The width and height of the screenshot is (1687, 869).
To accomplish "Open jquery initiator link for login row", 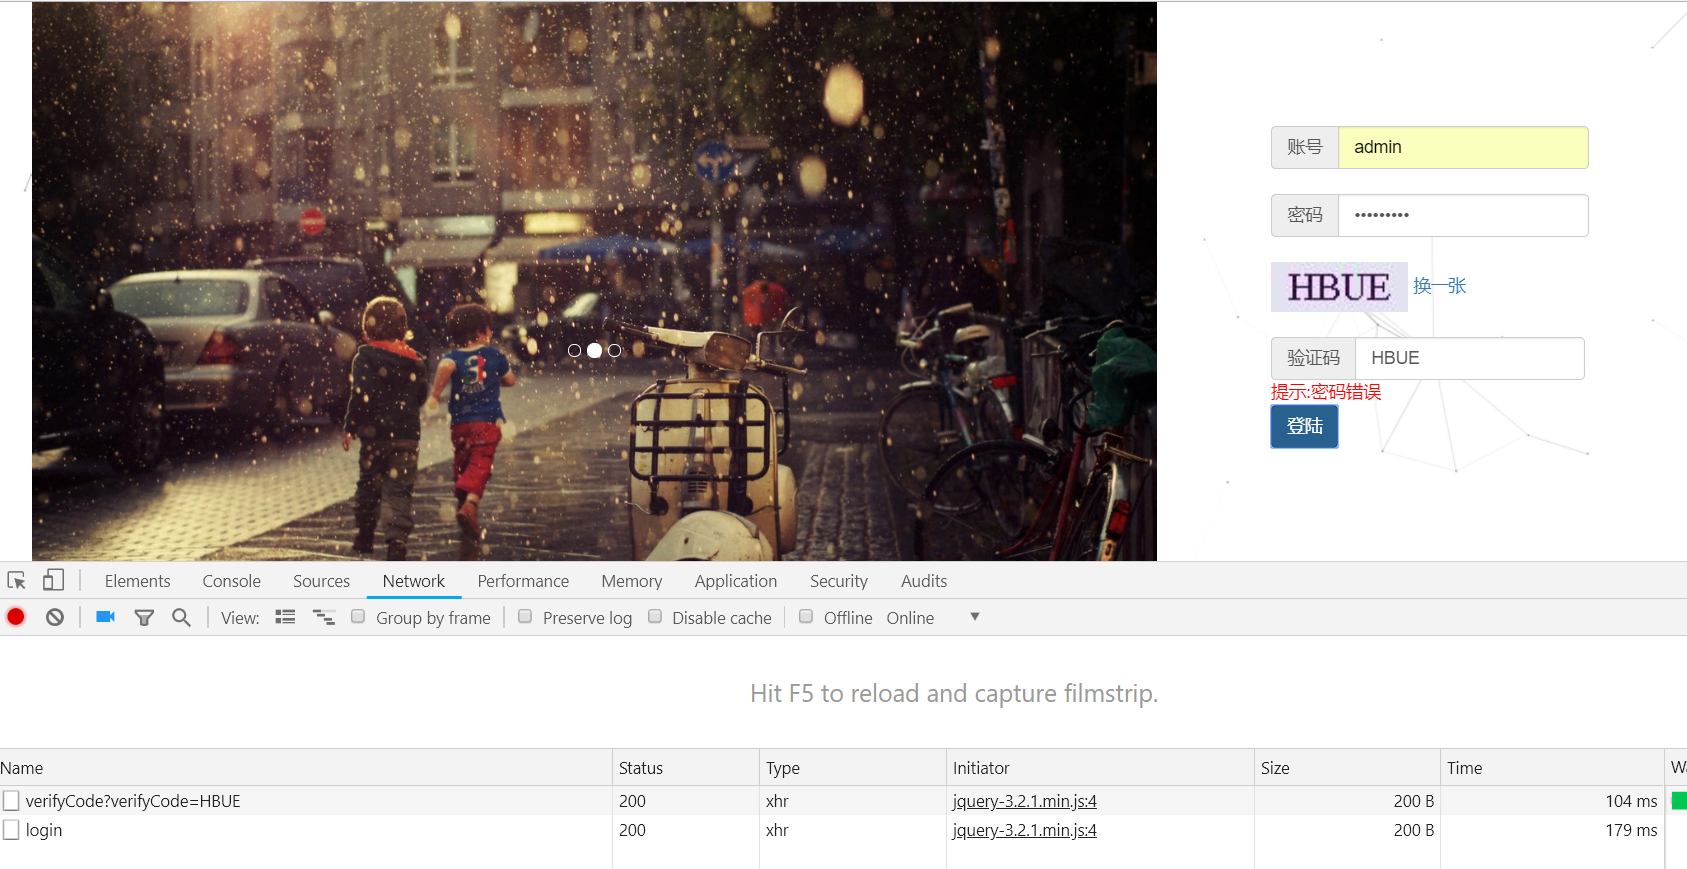I will [1024, 830].
